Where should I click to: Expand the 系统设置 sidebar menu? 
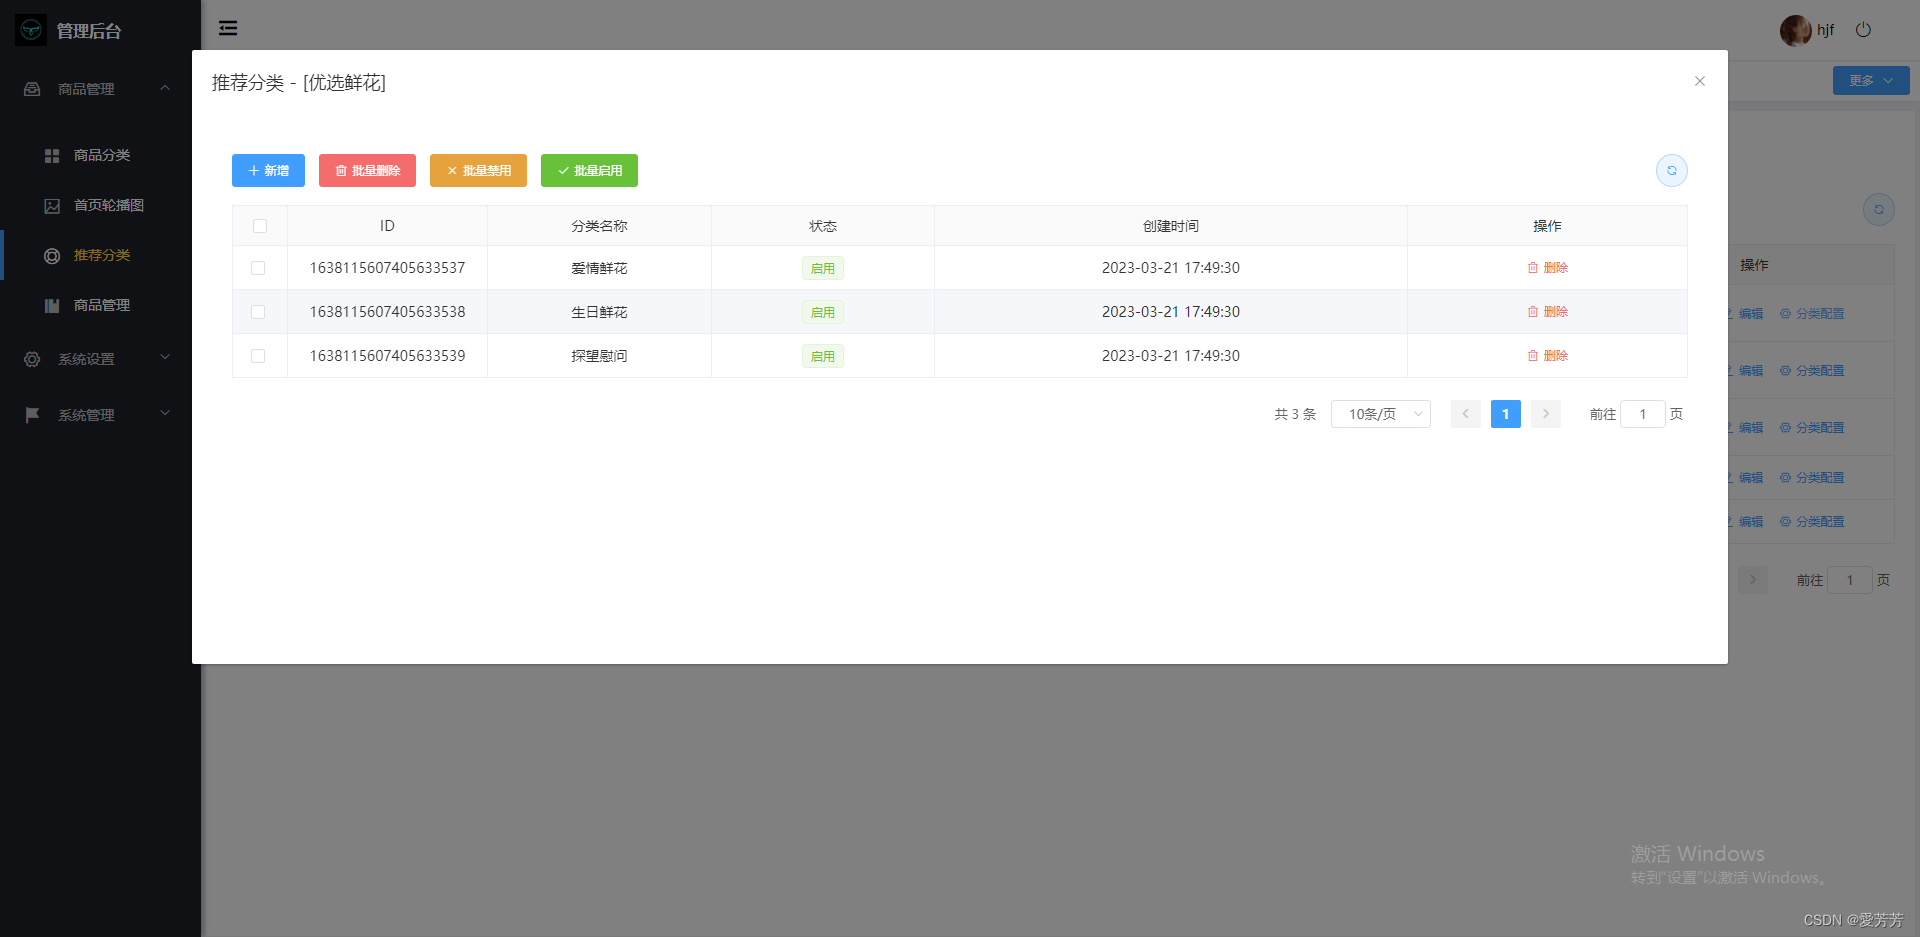tap(97, 359)
